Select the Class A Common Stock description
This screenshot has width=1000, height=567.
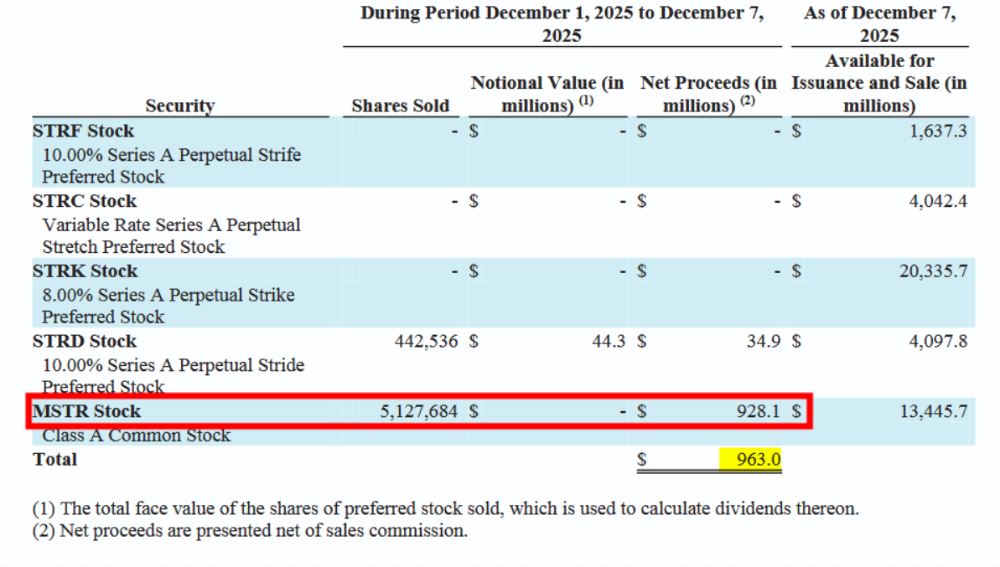[x=136, y=436]
